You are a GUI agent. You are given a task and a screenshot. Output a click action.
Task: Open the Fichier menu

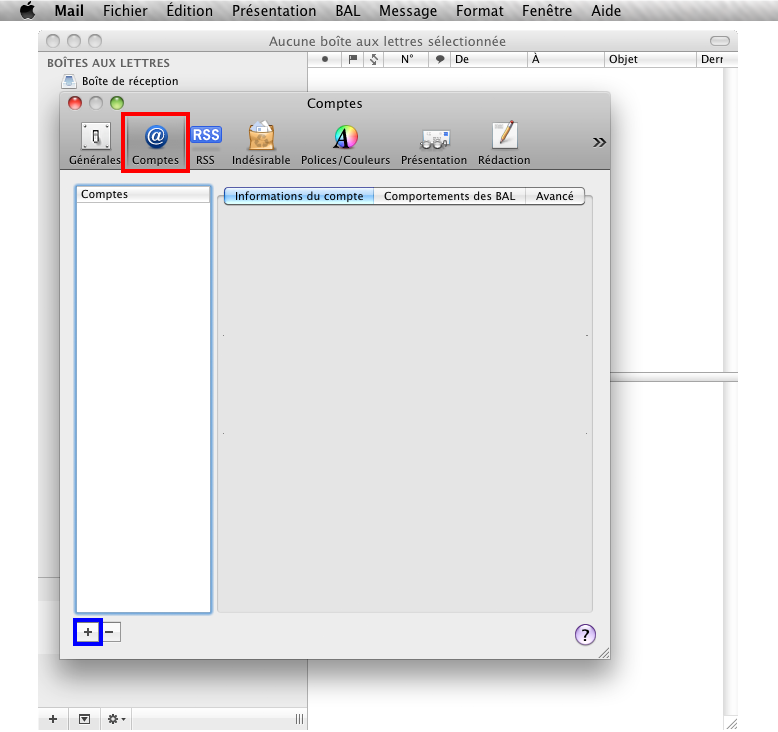point(125,10)
